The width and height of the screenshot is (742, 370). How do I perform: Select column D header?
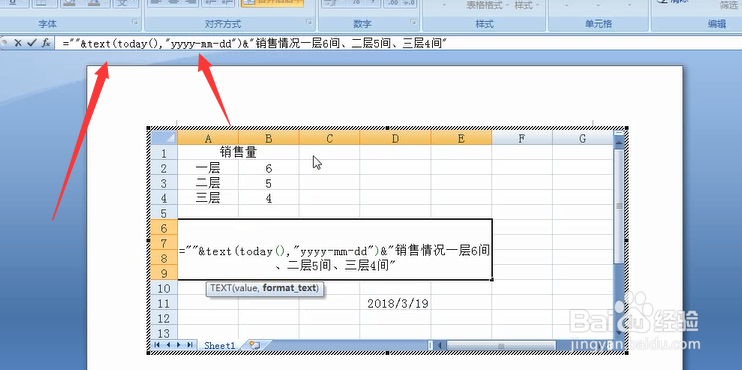395,138
